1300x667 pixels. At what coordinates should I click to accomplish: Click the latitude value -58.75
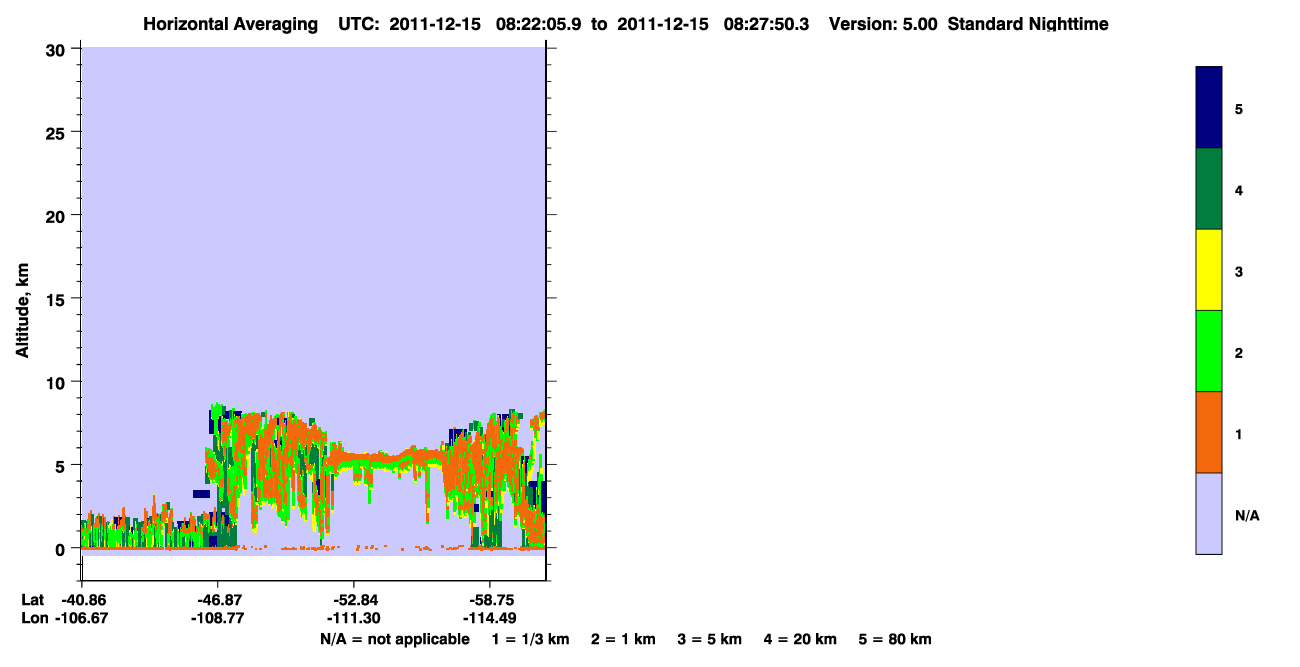[490, 600]
